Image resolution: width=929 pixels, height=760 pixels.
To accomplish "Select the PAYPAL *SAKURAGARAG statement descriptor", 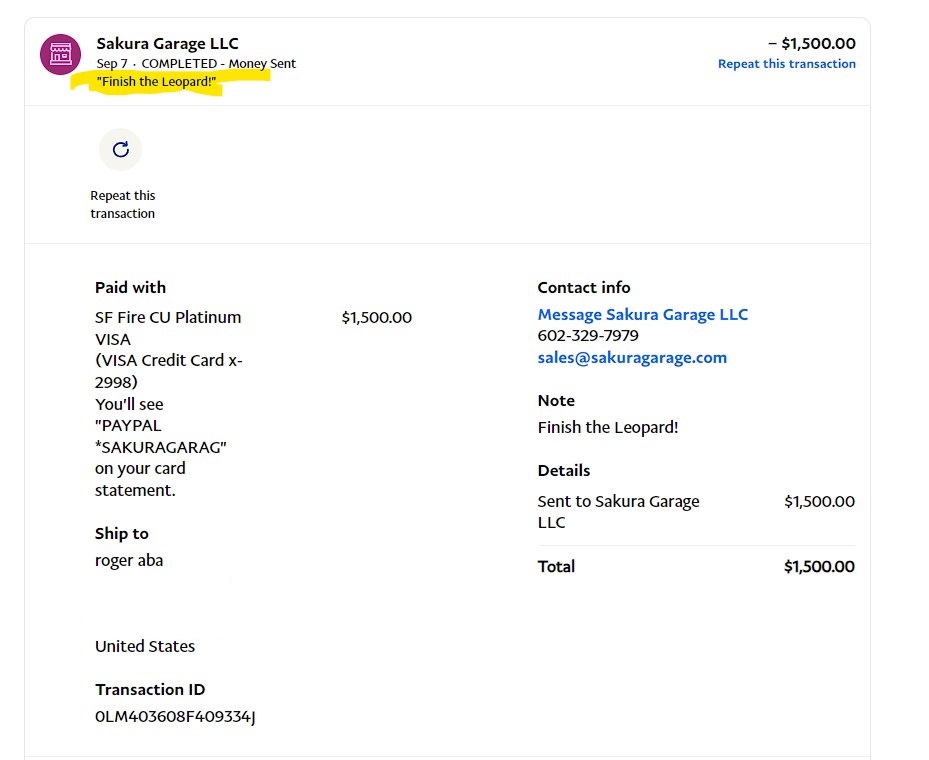I will tap(161, 437).
